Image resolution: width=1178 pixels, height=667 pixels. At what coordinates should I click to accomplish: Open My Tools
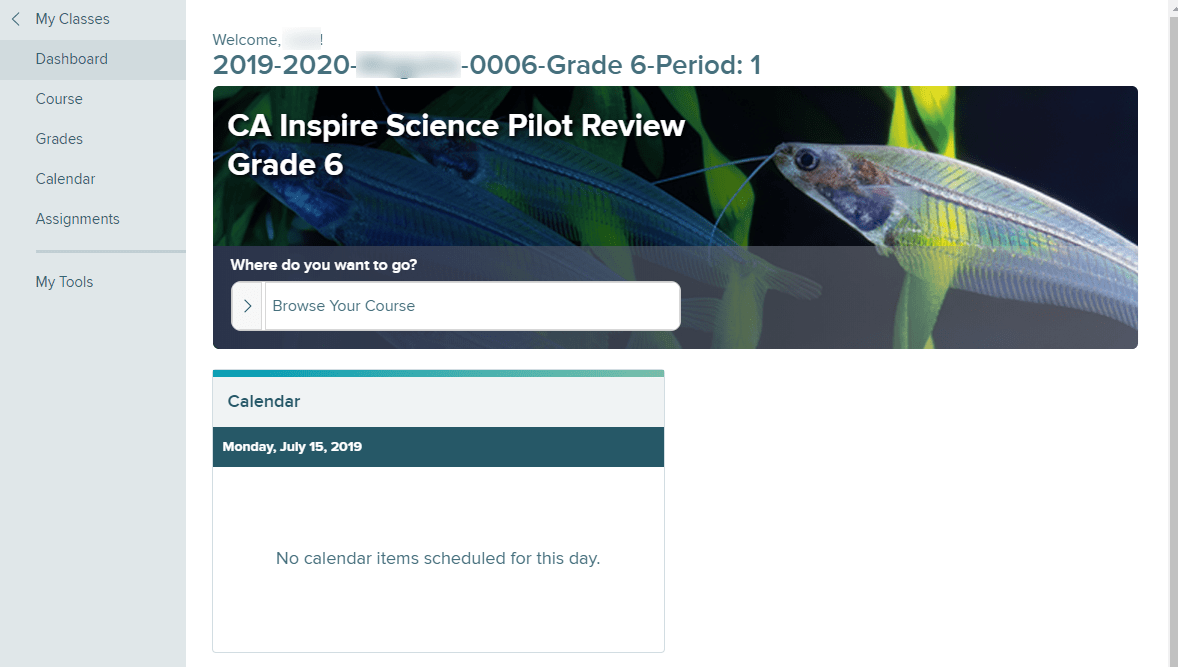pos(64,281)
